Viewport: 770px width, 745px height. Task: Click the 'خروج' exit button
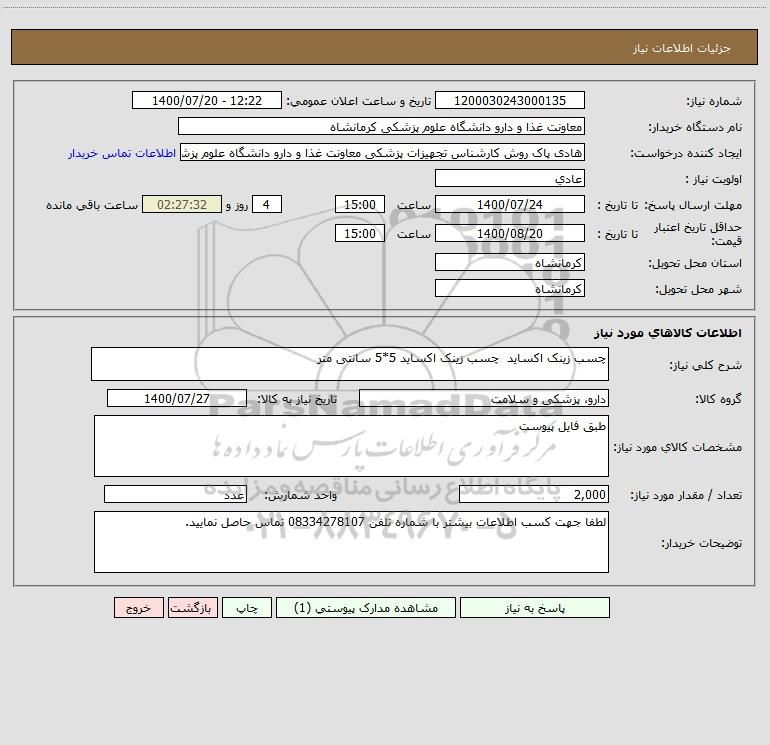[x=138, y=607]
